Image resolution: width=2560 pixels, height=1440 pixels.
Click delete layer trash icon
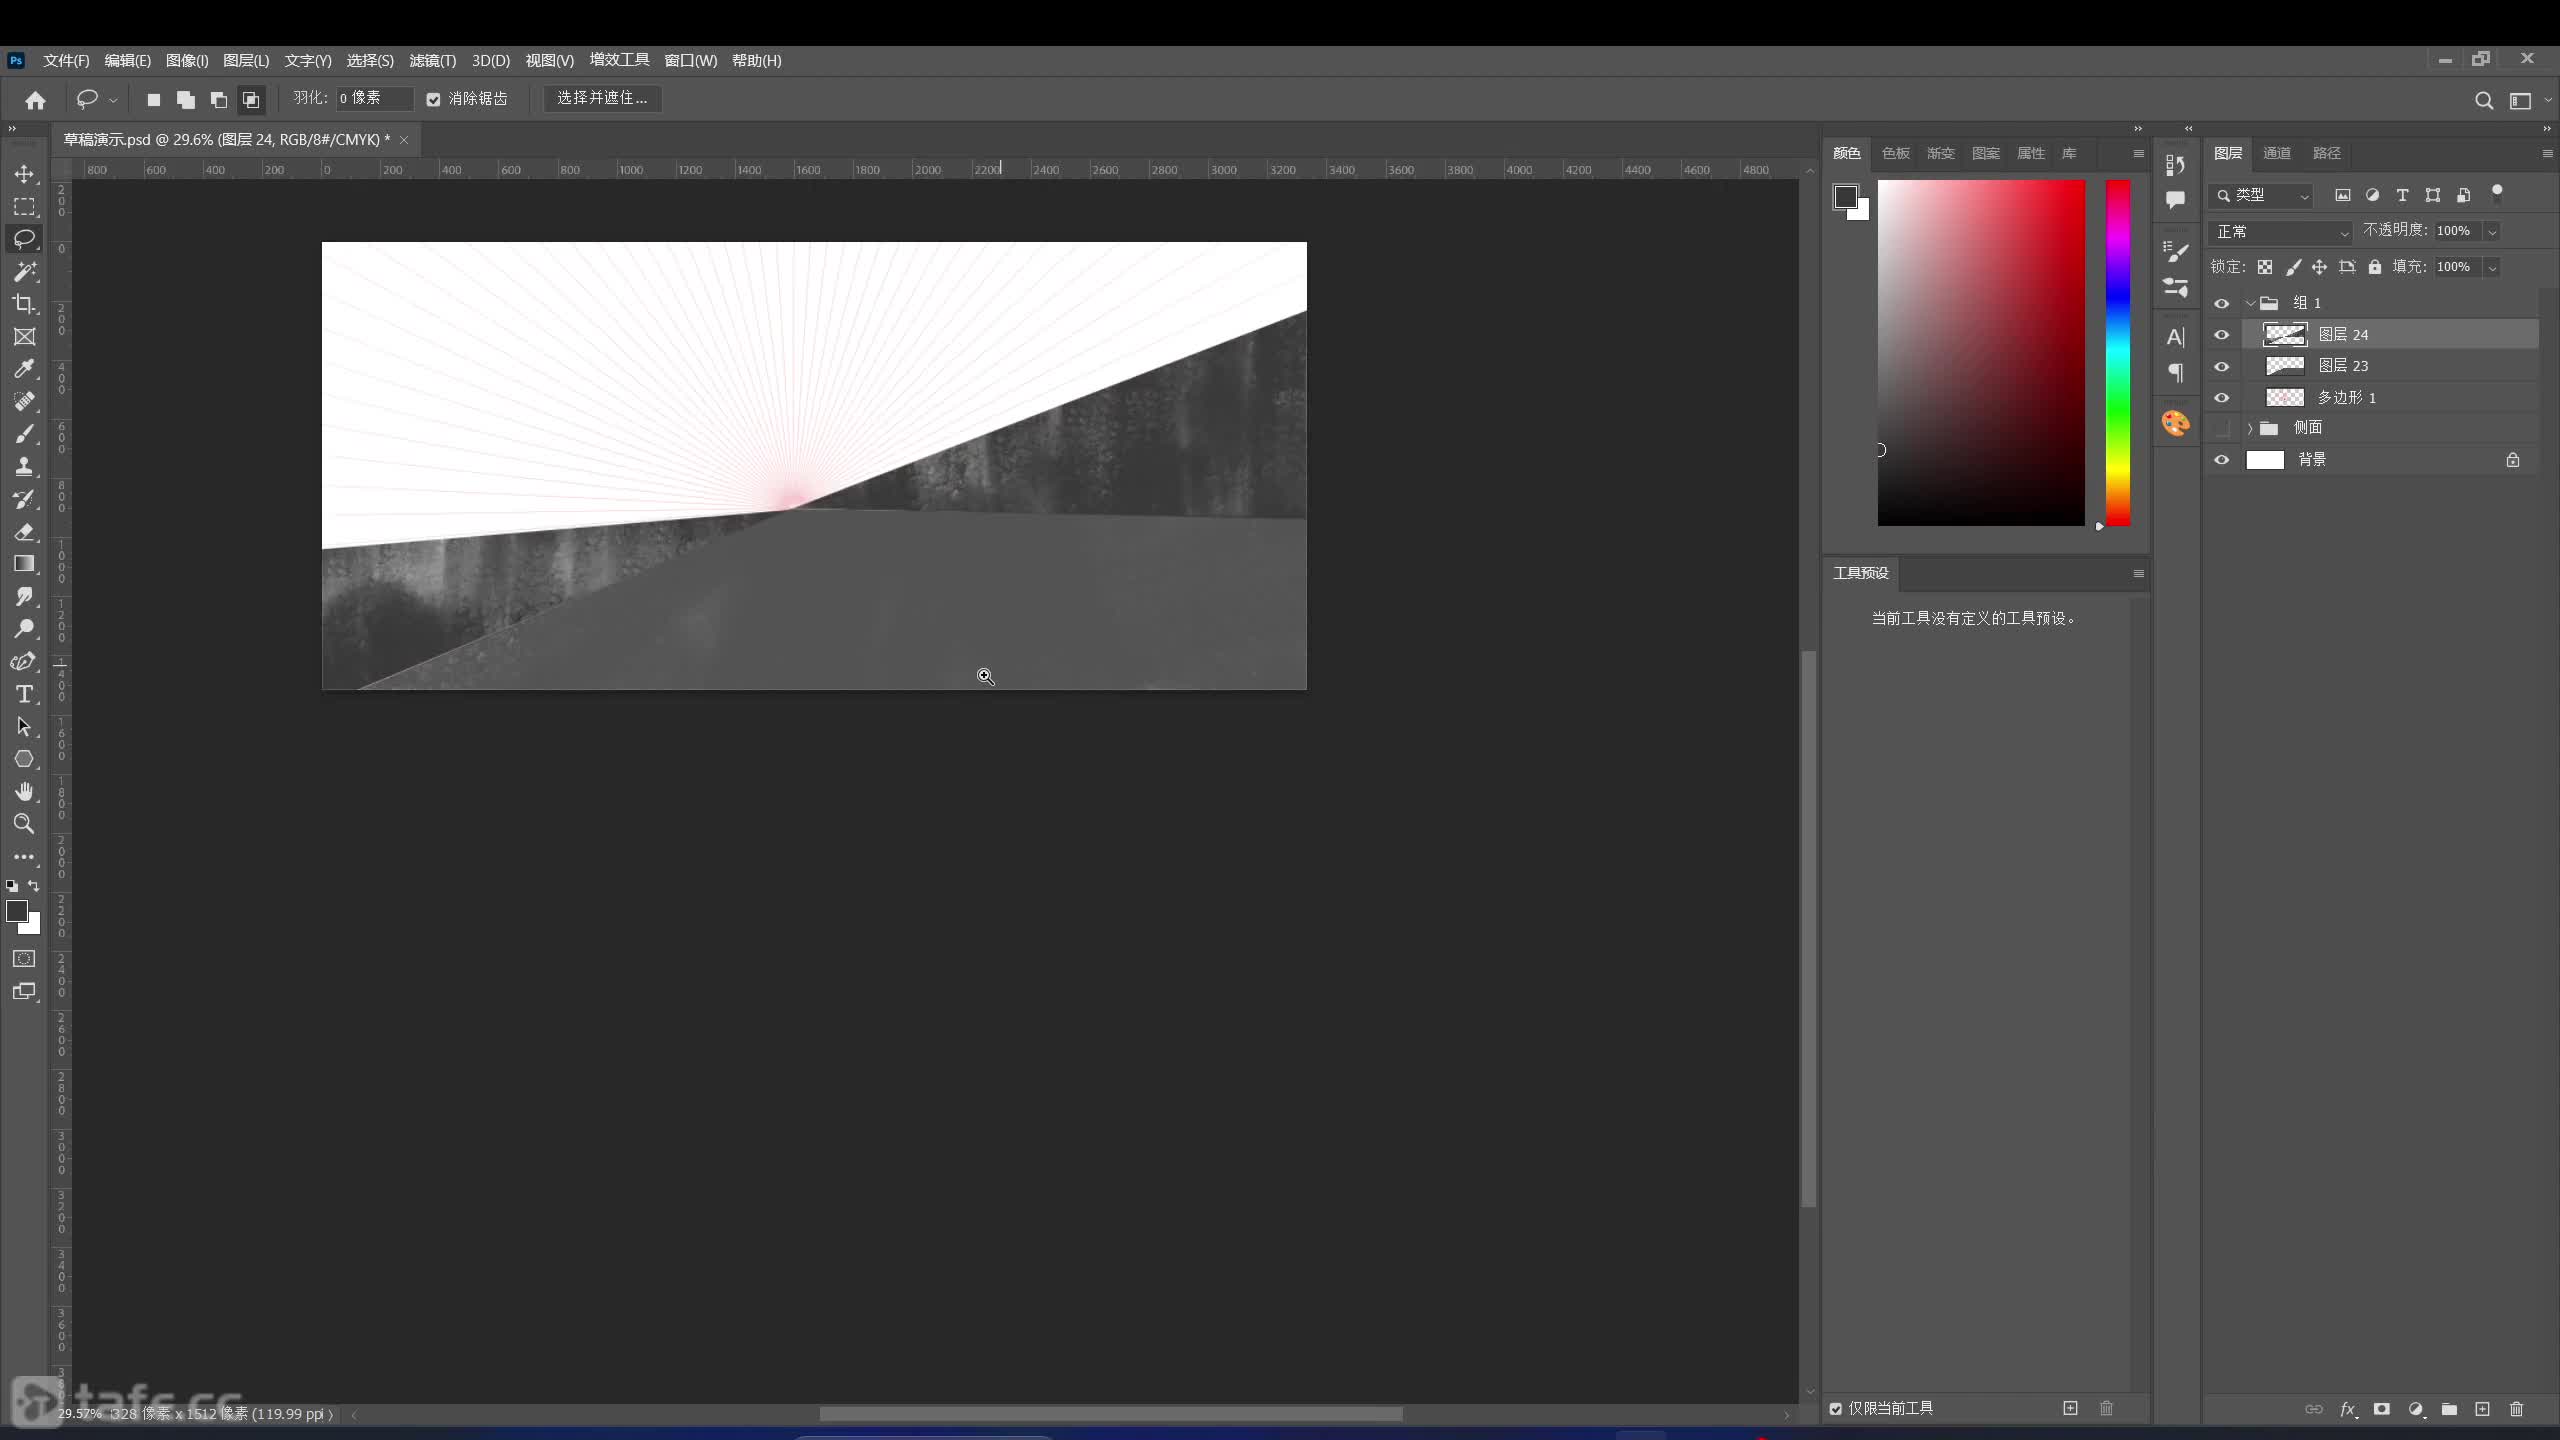click(2516, 1409)
